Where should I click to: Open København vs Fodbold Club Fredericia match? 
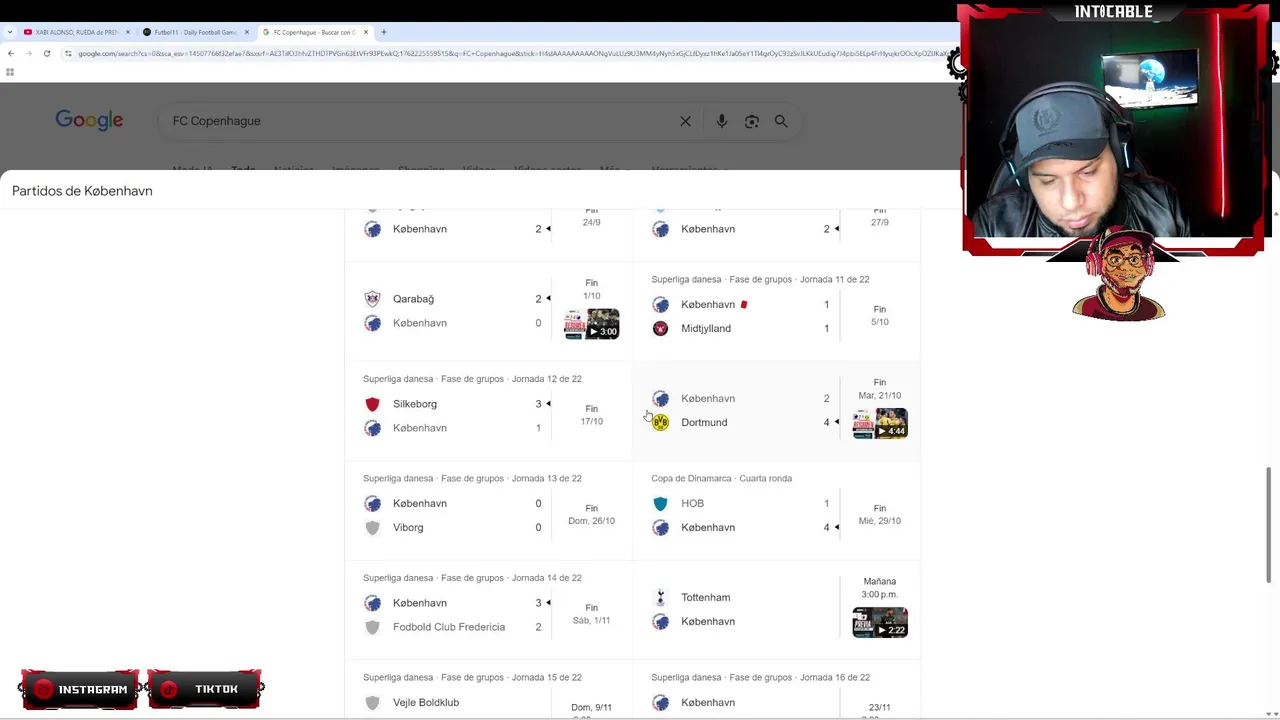[488, 609]
